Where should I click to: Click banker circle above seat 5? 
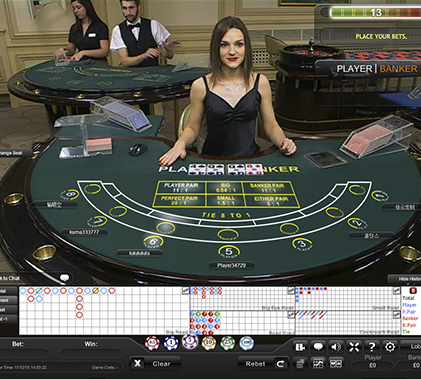pyautogui.click(x=228, y=235)
